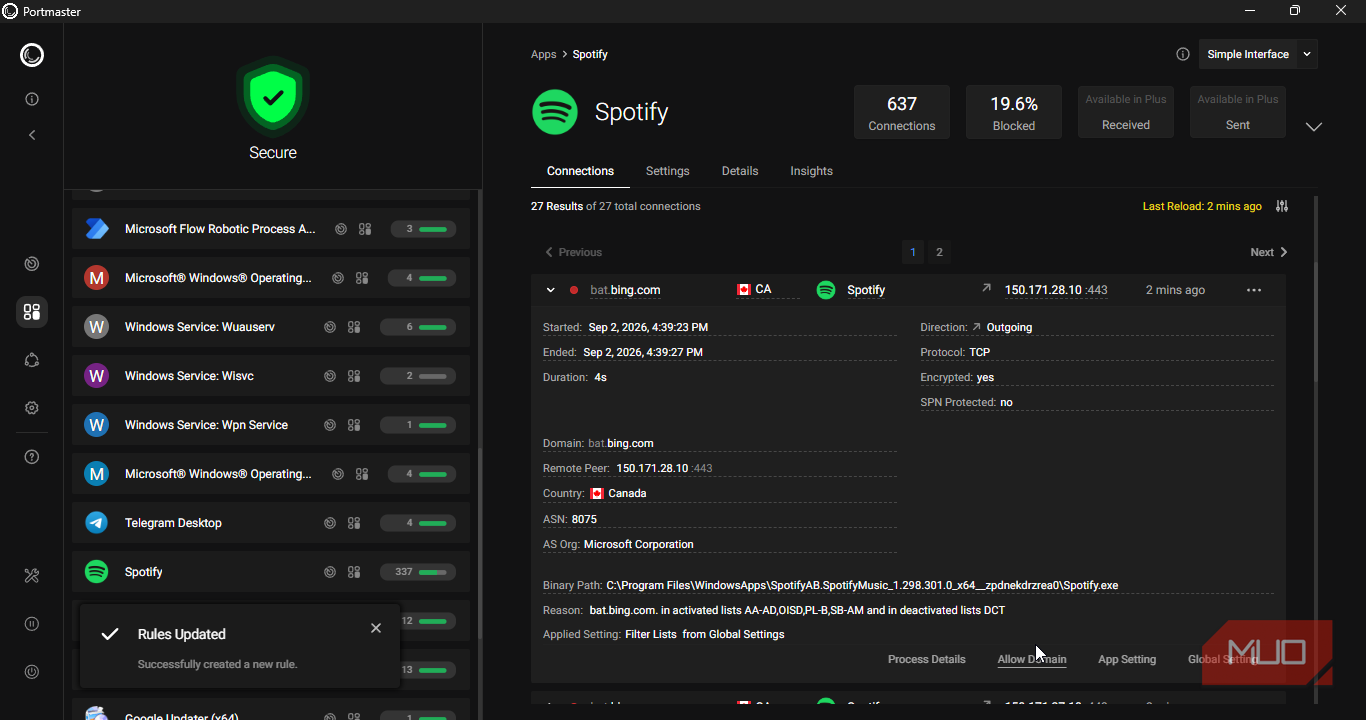Switch to the Settings tab
1366x720 pixels.
[668, 171]
